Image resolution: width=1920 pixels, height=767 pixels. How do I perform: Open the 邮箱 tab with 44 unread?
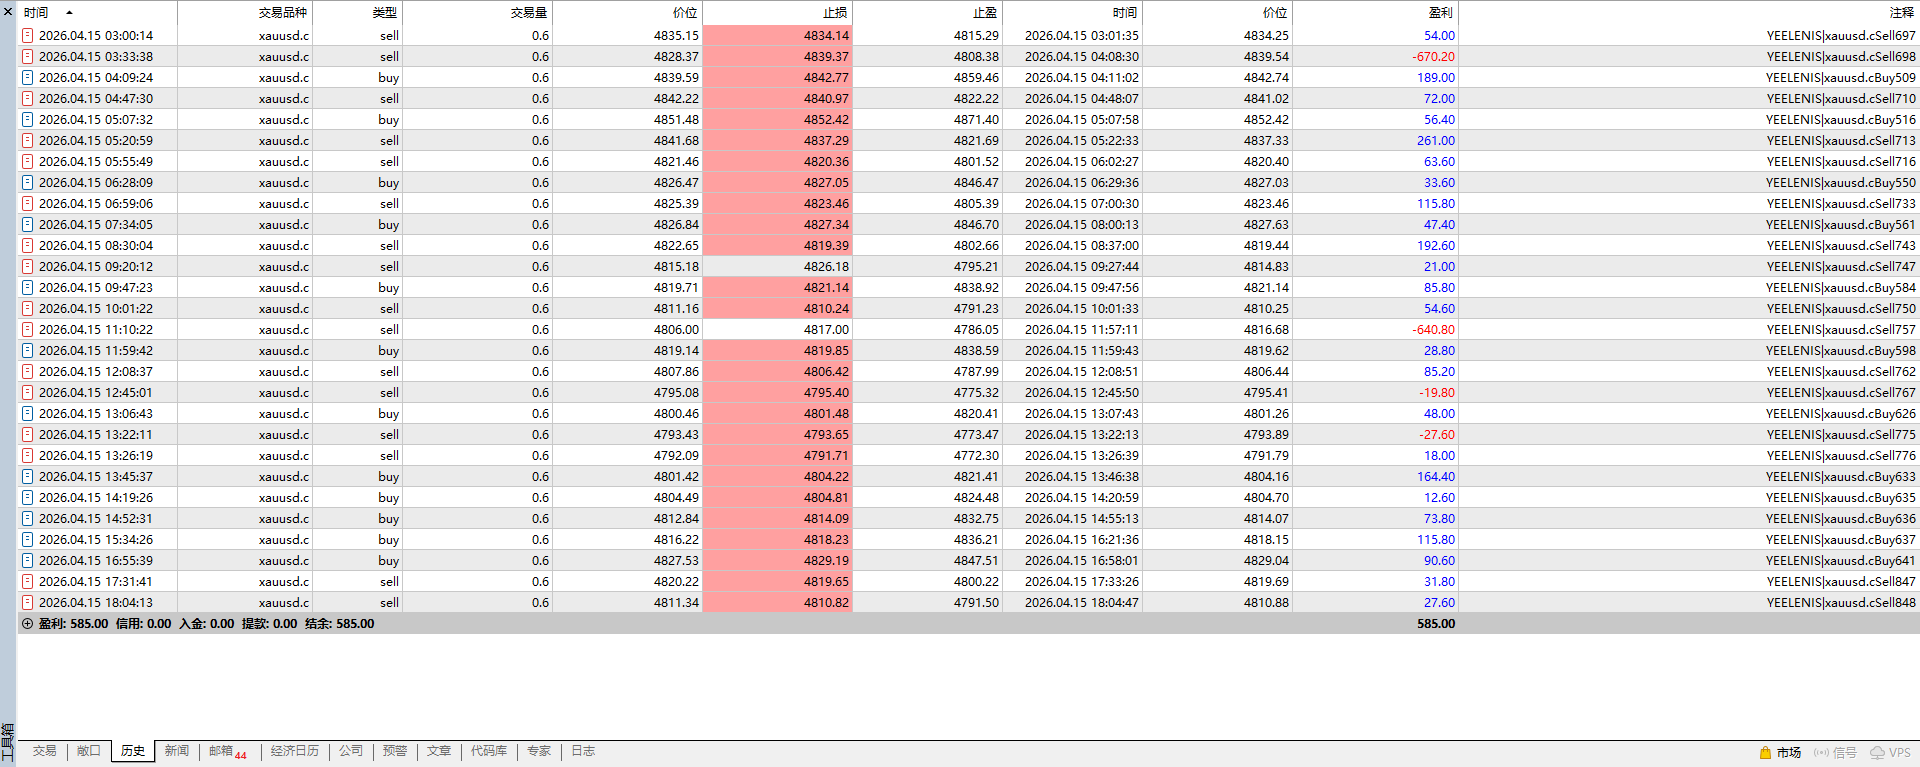coord(229,752)
